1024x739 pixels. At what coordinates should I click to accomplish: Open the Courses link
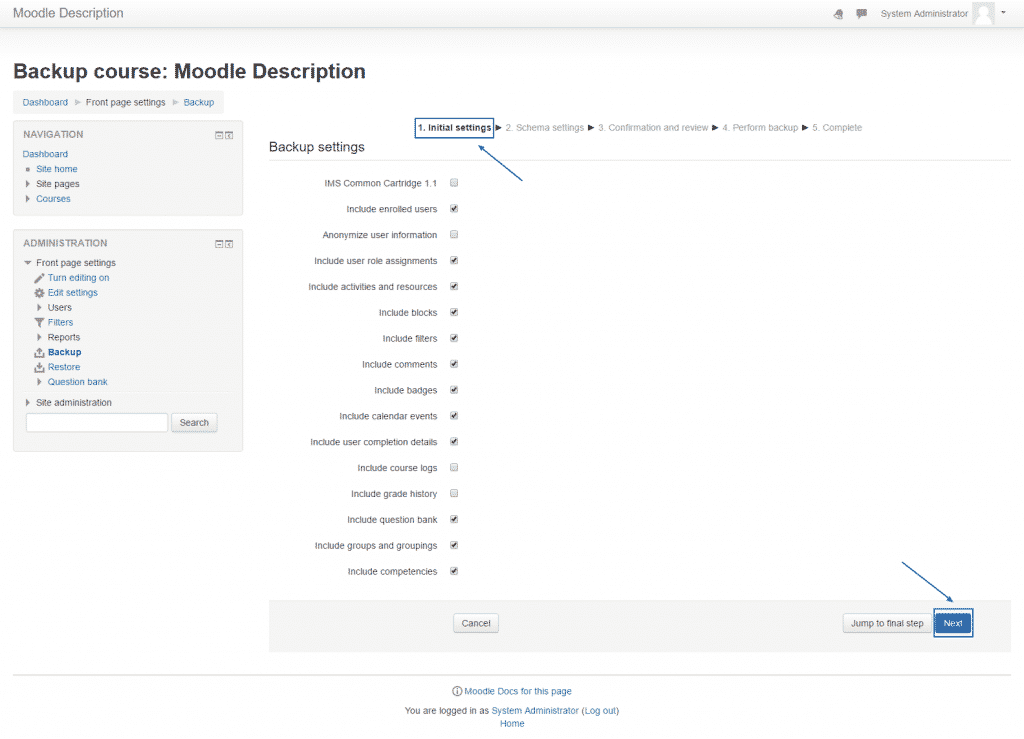click(x=53, y=199)
